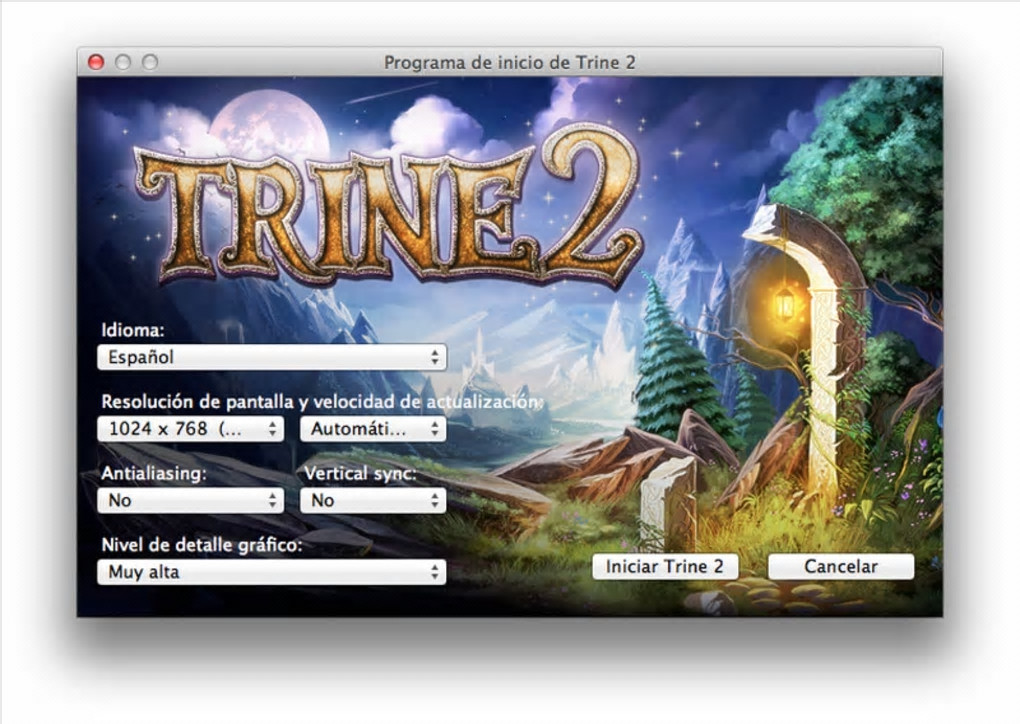Open the Vertical sync dropdown set to No
Viewport: 1020px width, 724px height.
point(373,500)
